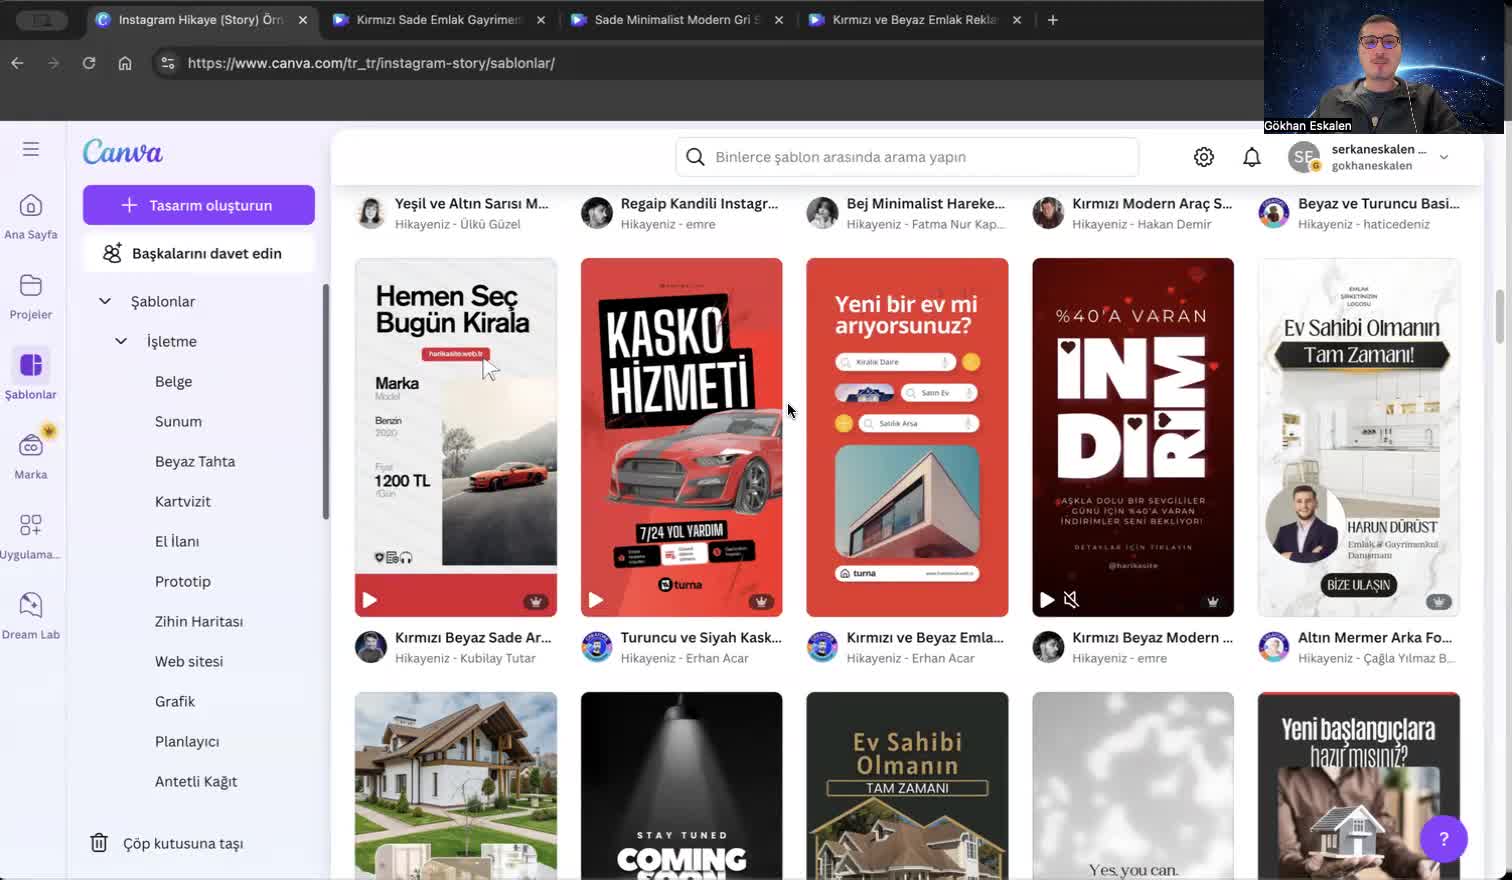Image resolution: width=1512 pixels, height=880 pixels.
Task: Reload the page with the refresh icon
Action: (89, 63)
